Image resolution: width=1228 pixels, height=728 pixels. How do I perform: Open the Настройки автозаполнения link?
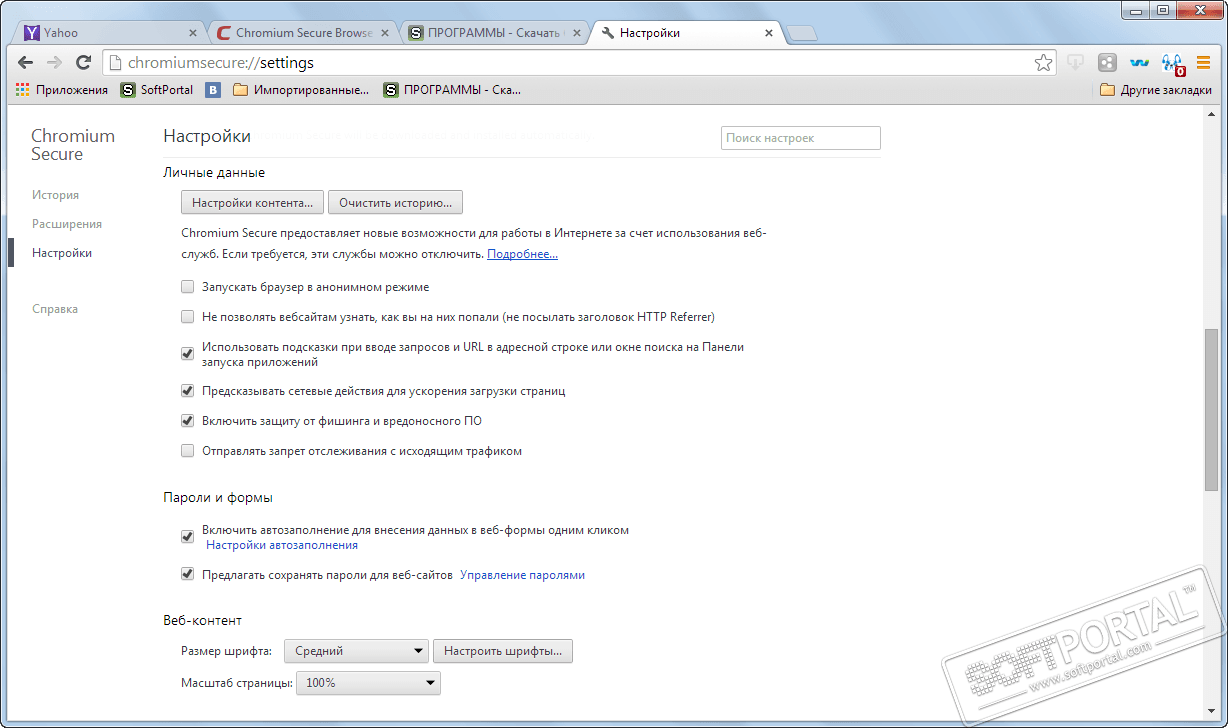(282, 545)
